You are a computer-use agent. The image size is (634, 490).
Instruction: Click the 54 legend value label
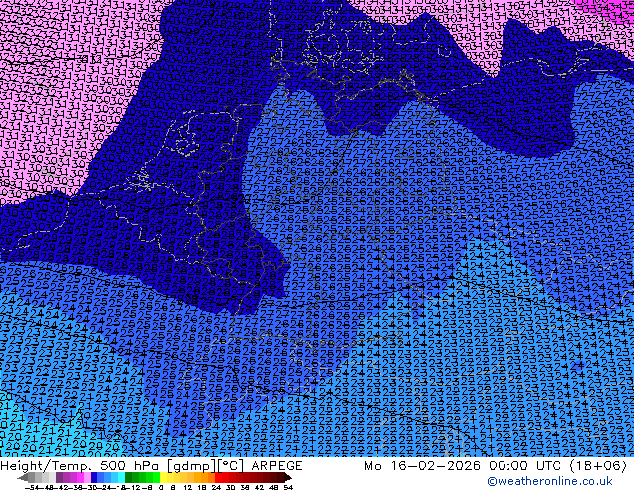(288, 488)
